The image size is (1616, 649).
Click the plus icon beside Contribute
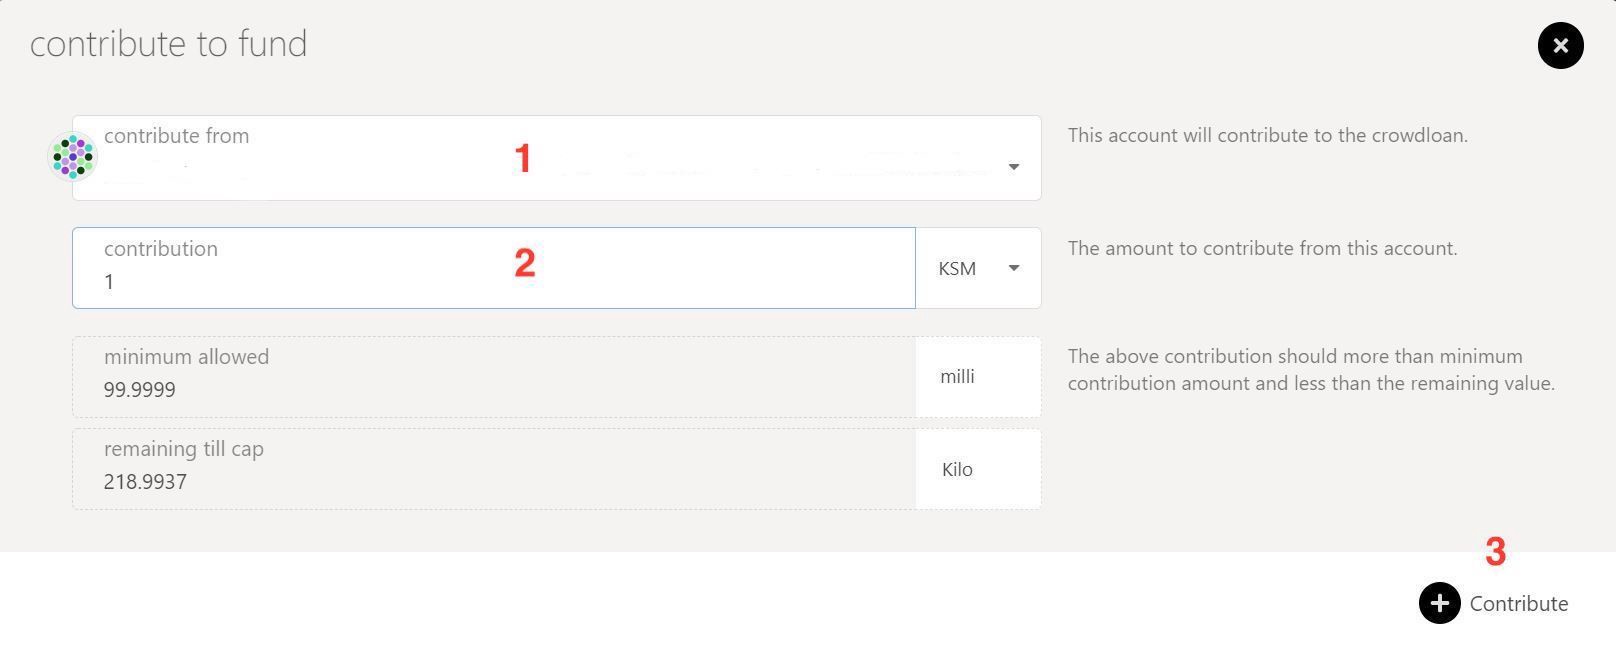[x=1439, y=603]
